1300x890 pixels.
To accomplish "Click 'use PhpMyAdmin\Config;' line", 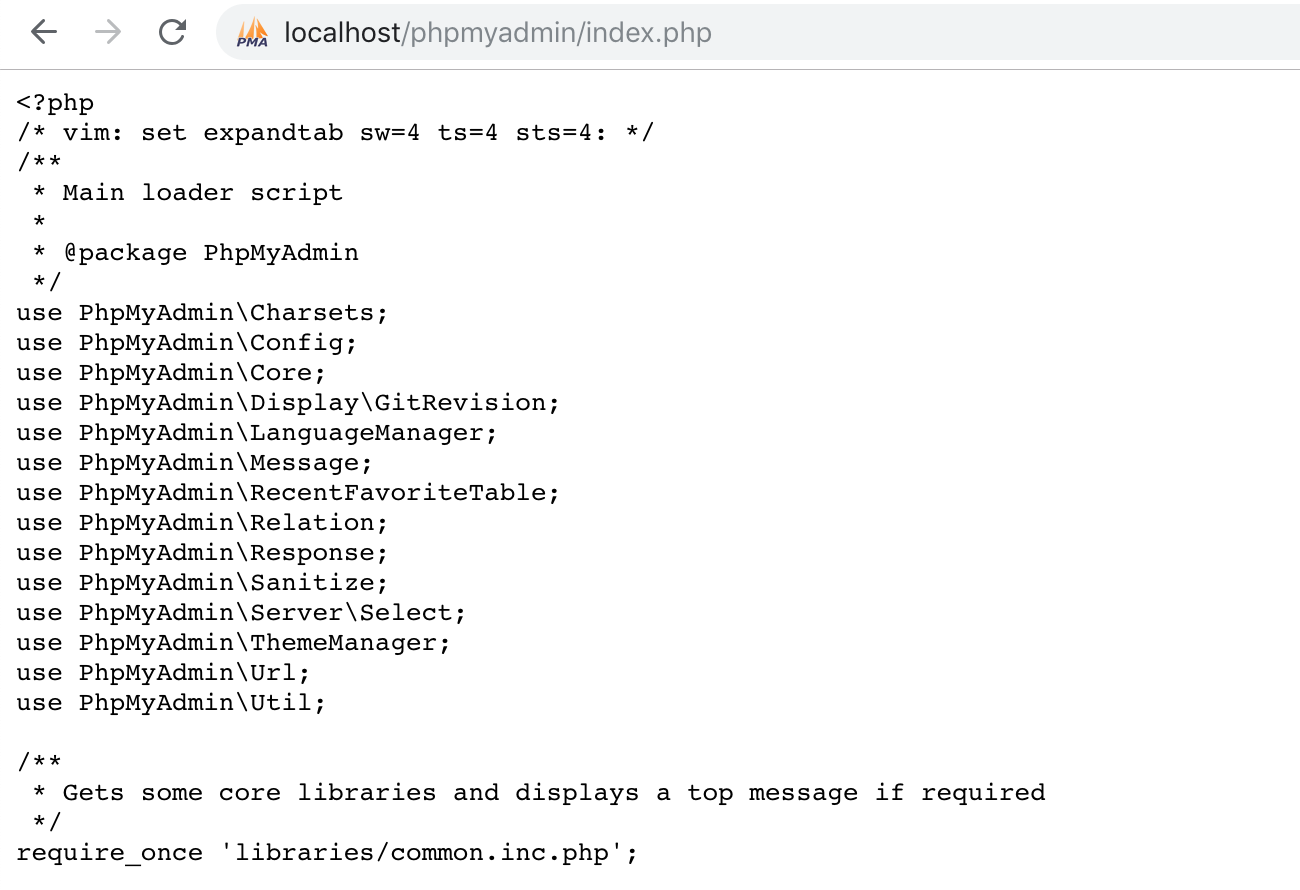I will (186, 343).
